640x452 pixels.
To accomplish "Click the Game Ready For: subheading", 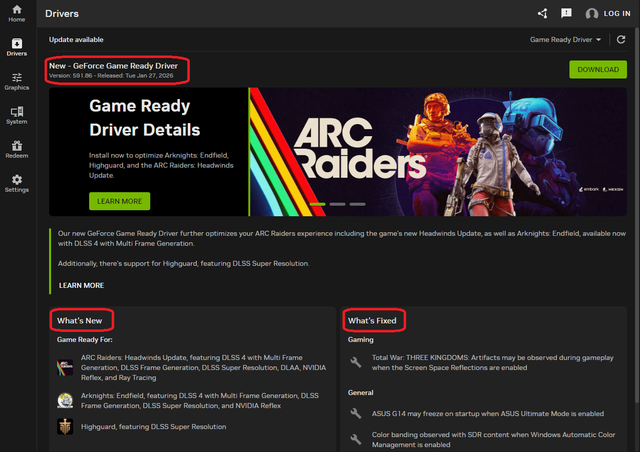I will coord(84,340).
